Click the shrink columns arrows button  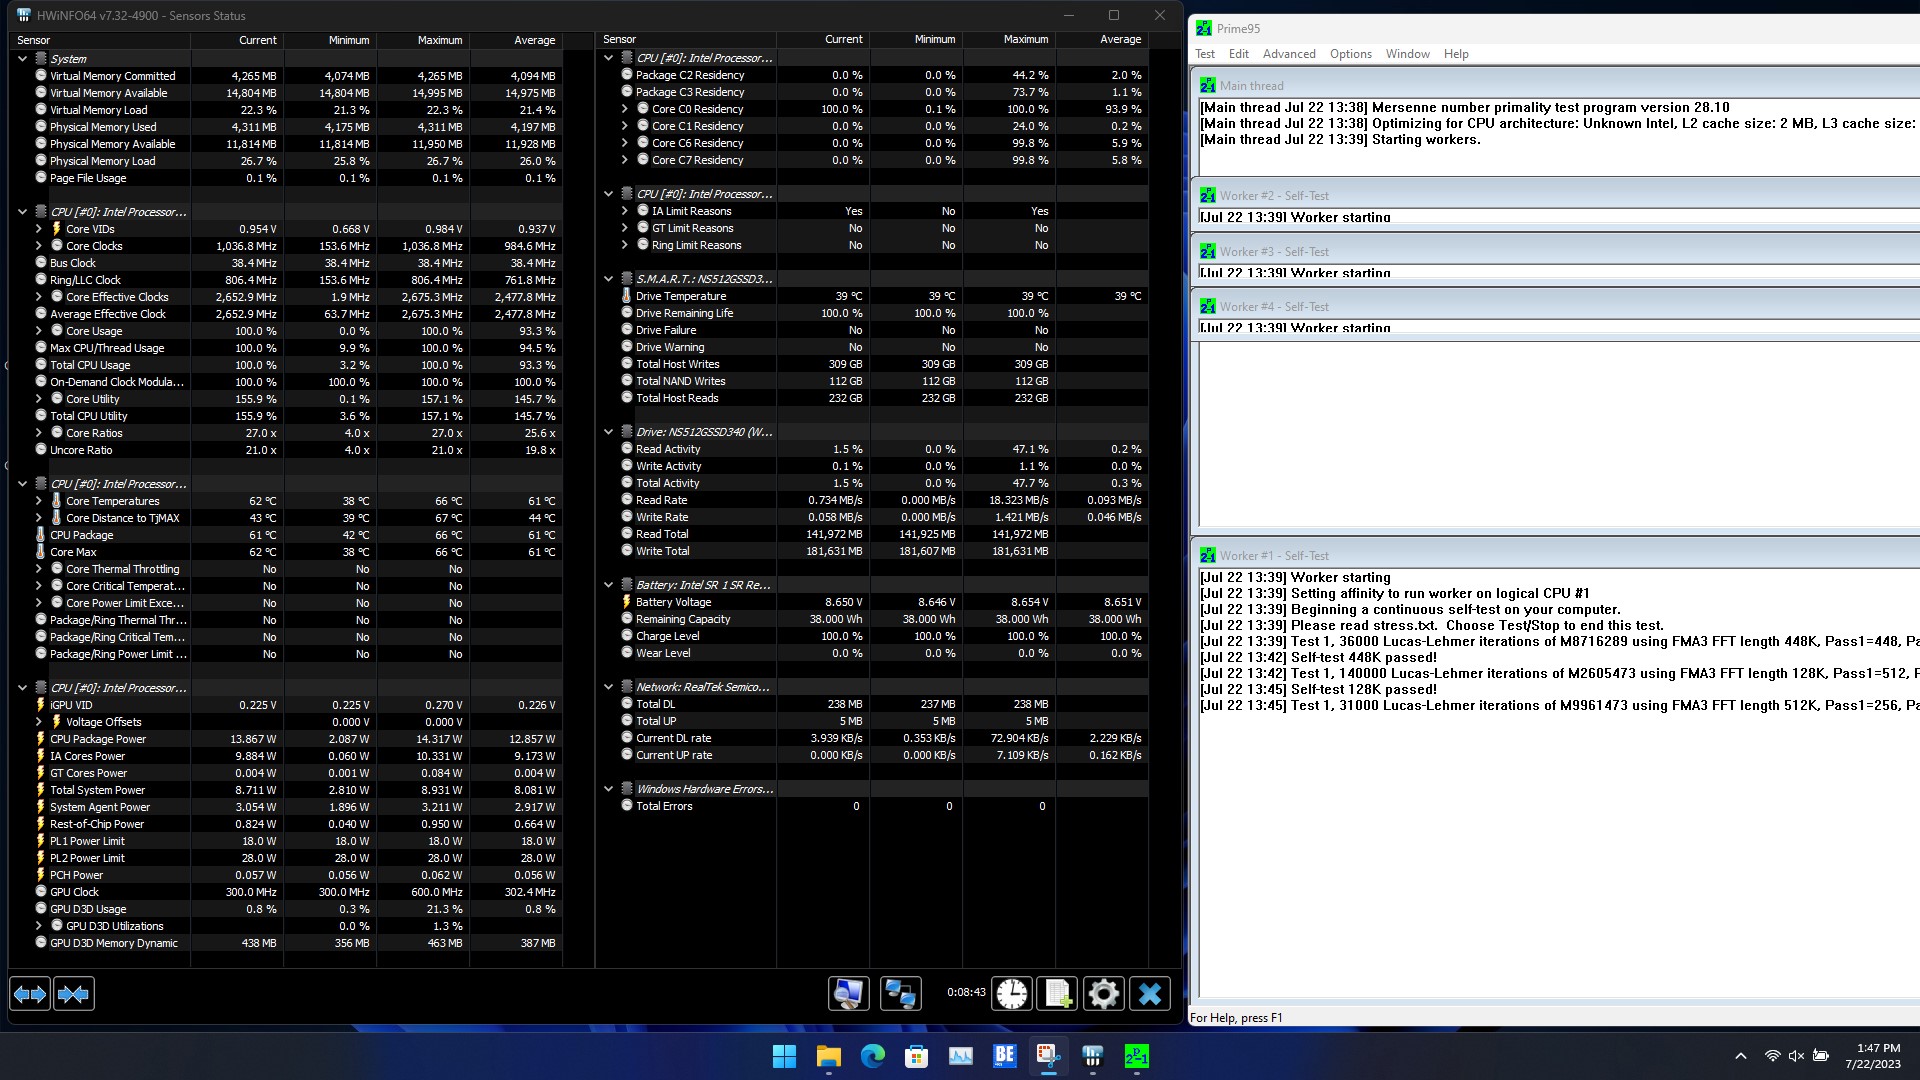click(74, 994)
